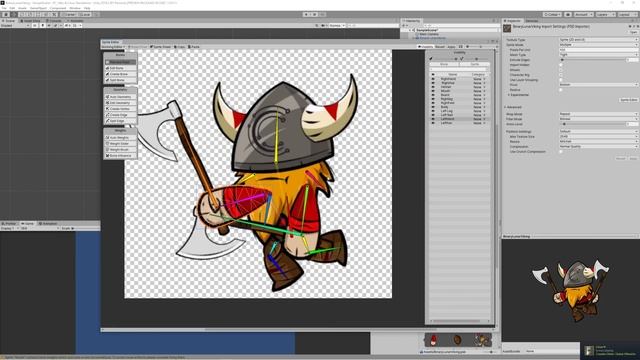Switch to the Game tab

(28, 224)
